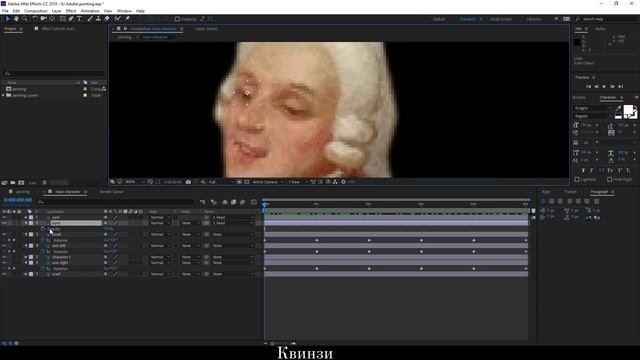Click the white fill color swatch

(x=629, y=109)
